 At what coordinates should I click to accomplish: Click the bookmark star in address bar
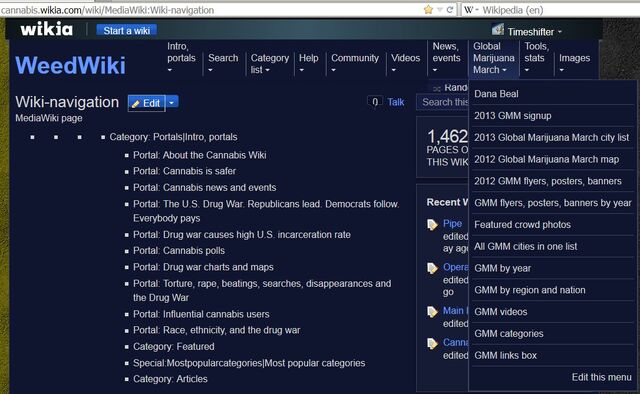(x=428, y=9)
